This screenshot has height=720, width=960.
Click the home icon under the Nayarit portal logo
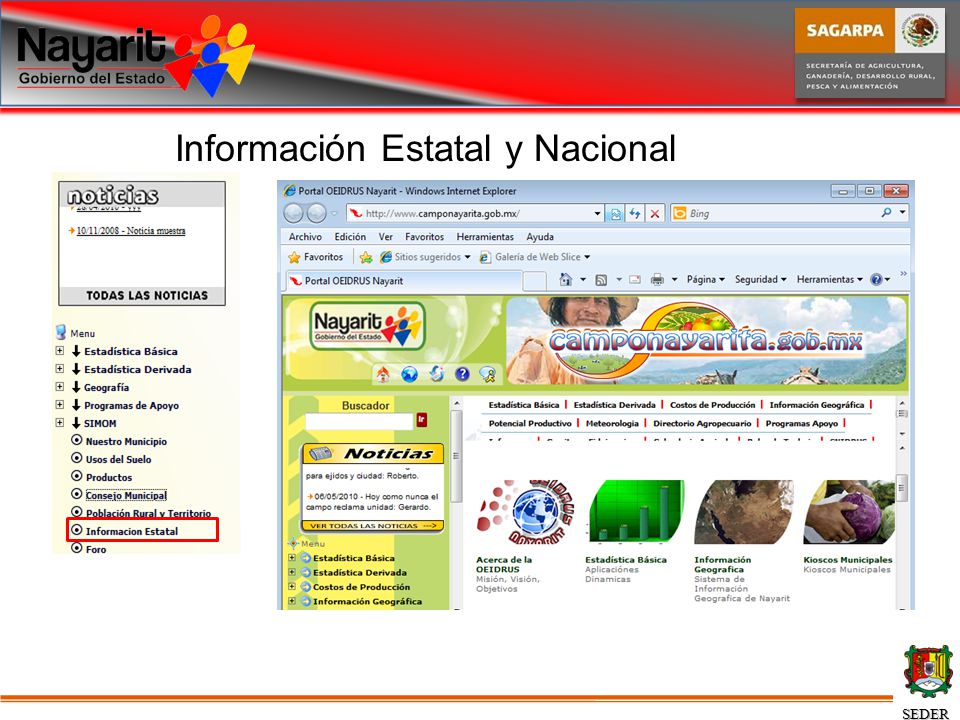(383, 373)
